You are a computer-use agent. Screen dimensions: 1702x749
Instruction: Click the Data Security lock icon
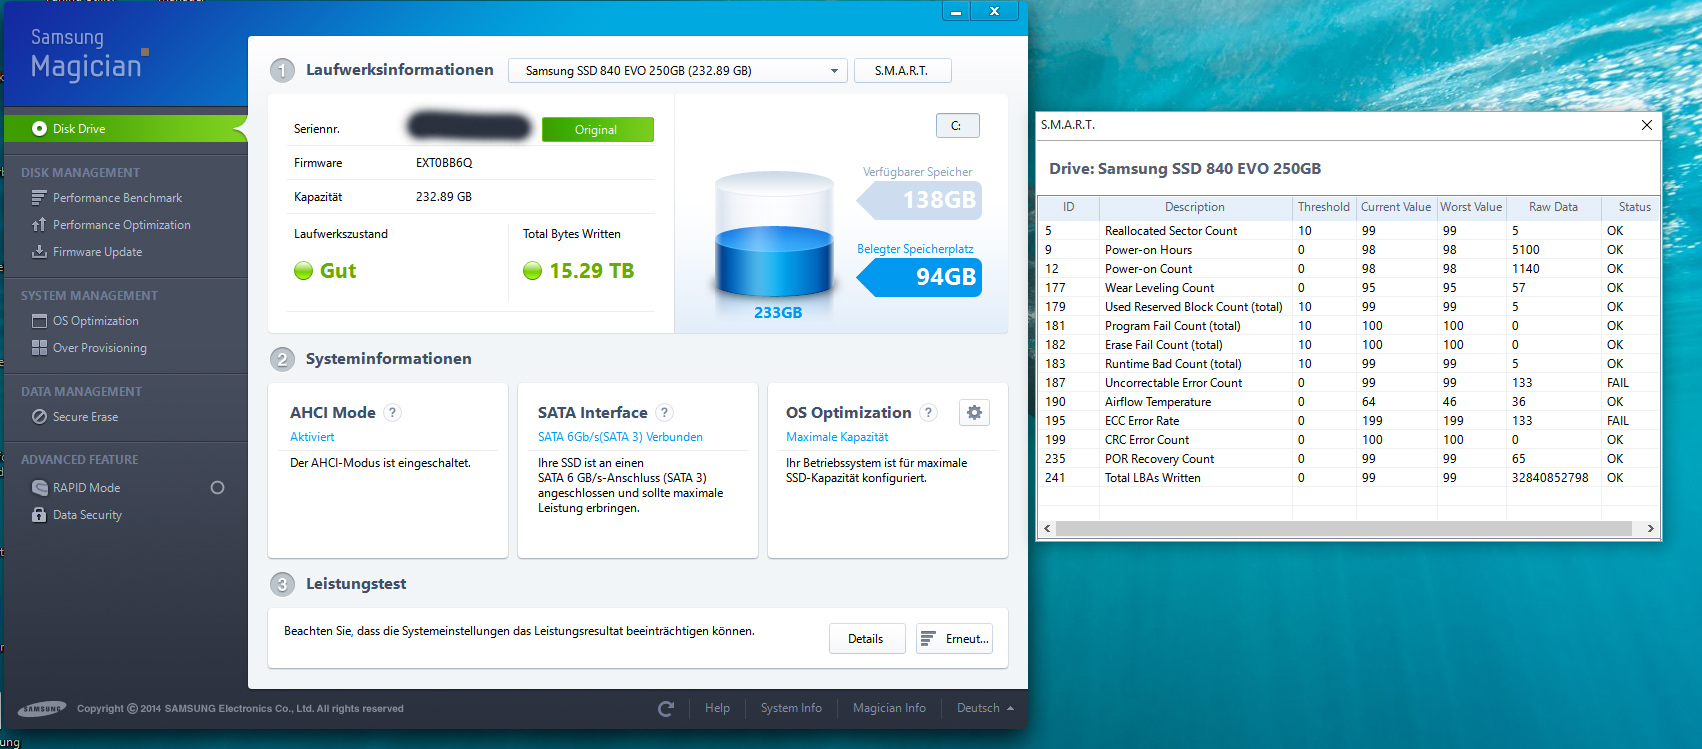(39, 515)
